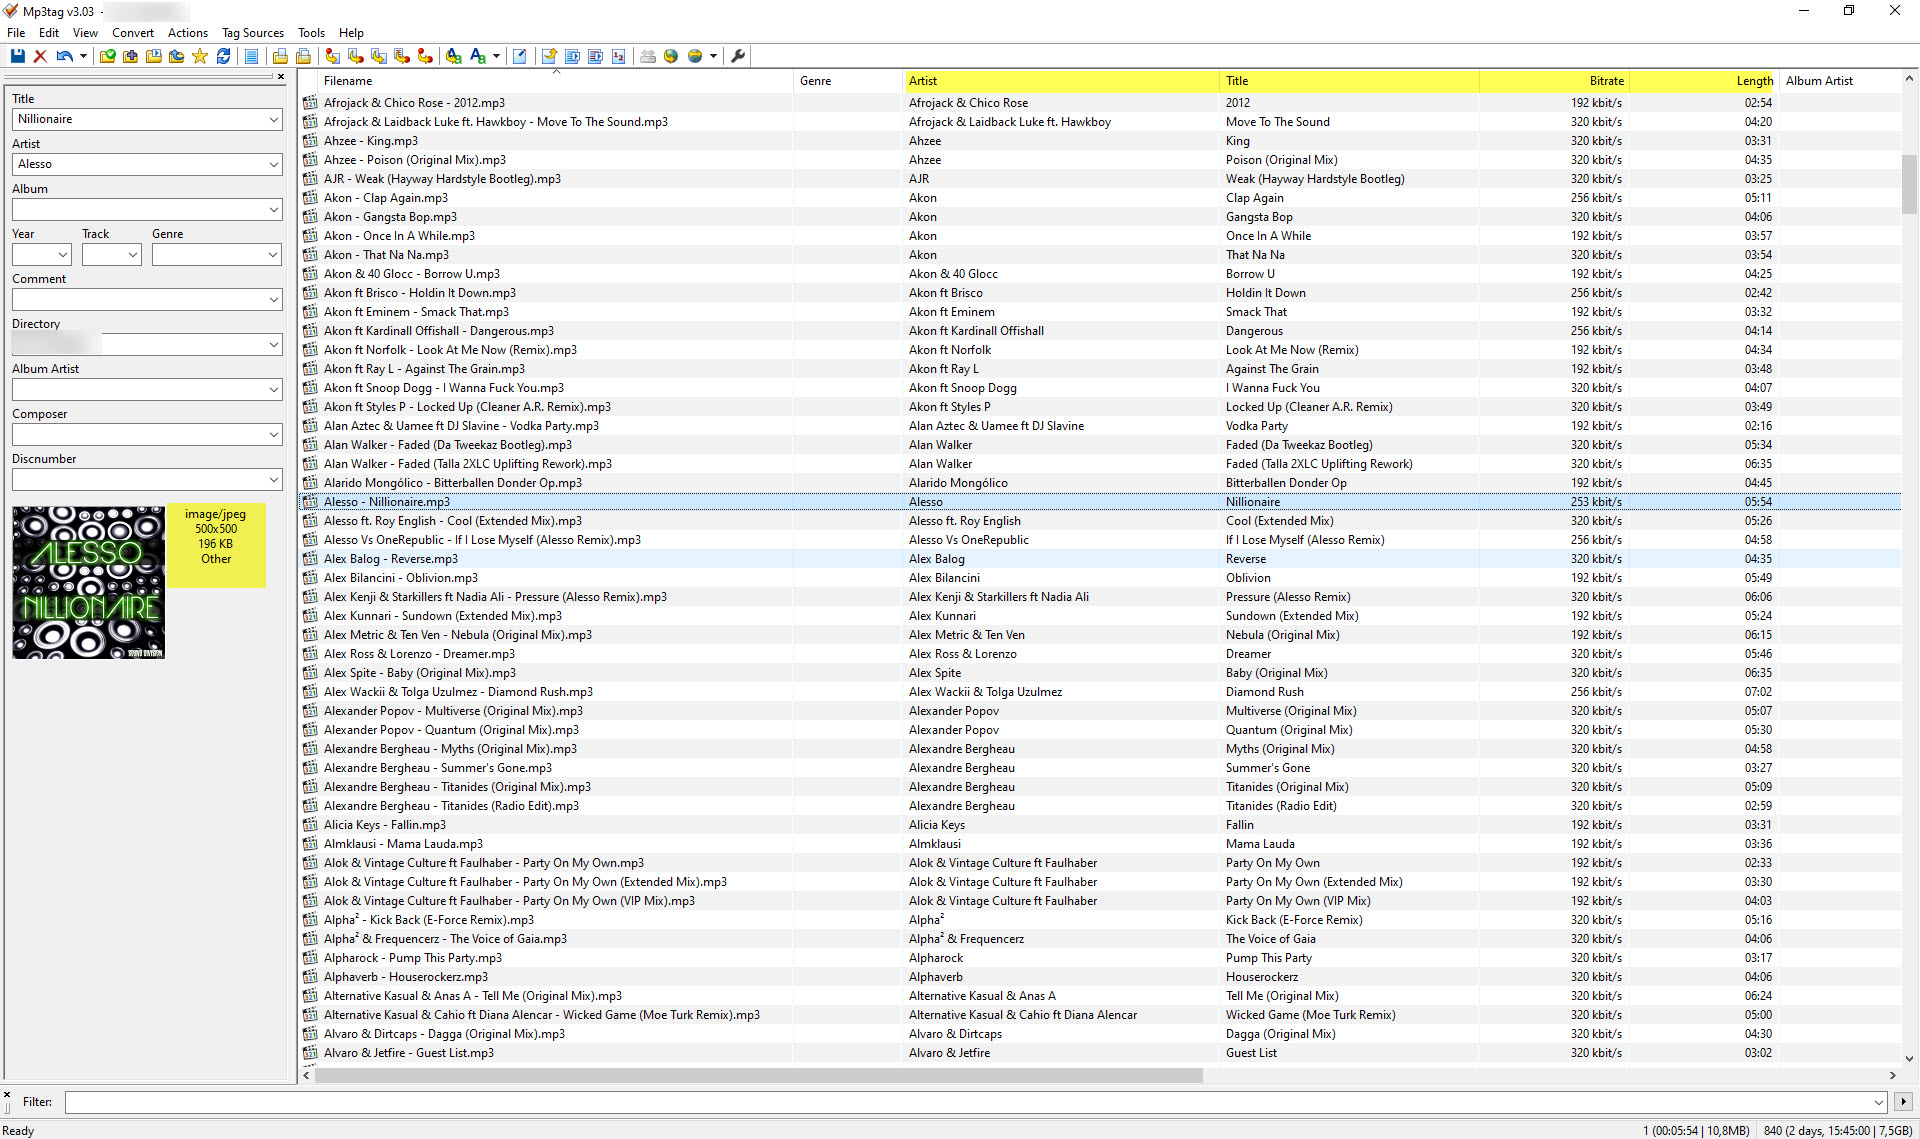
Task: Open the File menu
Action: 16,33
